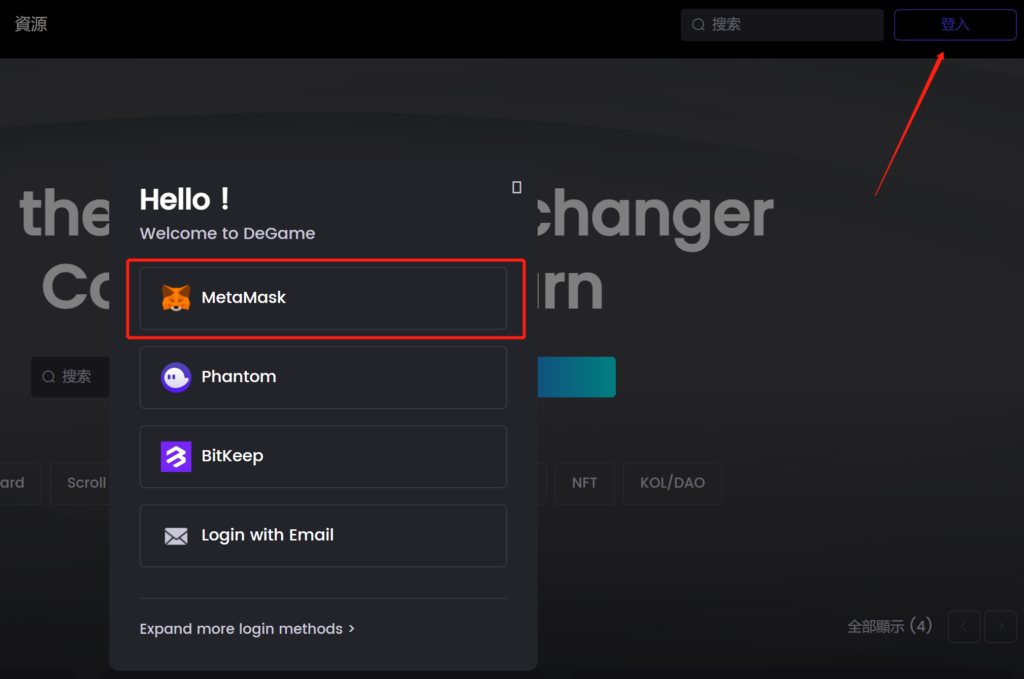The width and height of the screenshot is (1024, 679).
Task: Choose BitKeep wallet login
Action: click(323, 456)
